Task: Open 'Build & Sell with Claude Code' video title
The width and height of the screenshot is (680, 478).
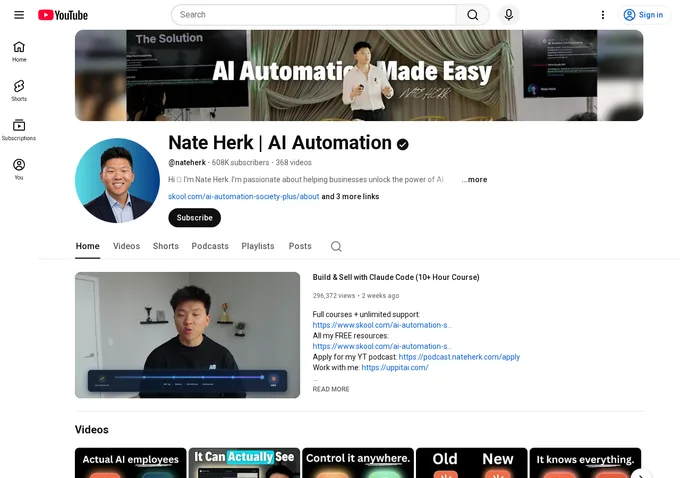Action: [396, 277]
